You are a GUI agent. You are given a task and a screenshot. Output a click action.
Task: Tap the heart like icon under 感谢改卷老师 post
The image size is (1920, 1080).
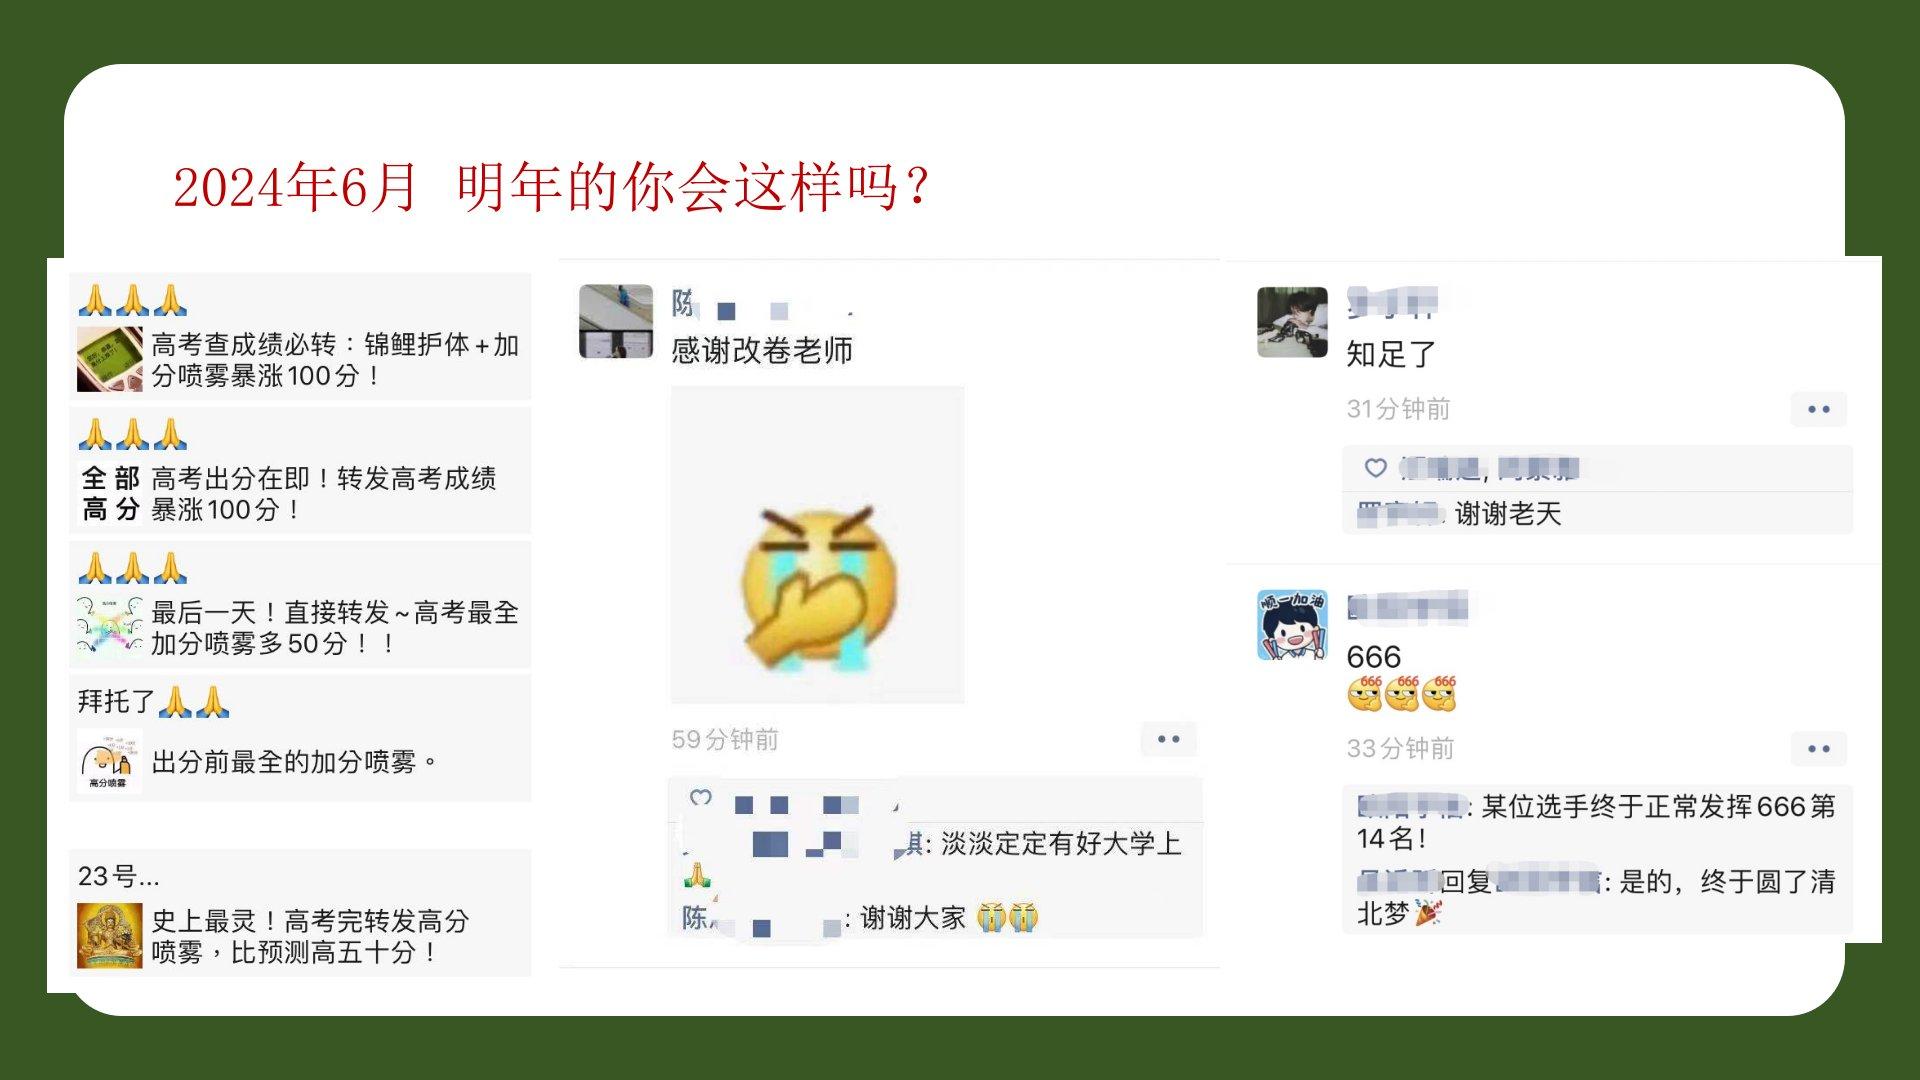pyautogui.click(x=701, y=797)
